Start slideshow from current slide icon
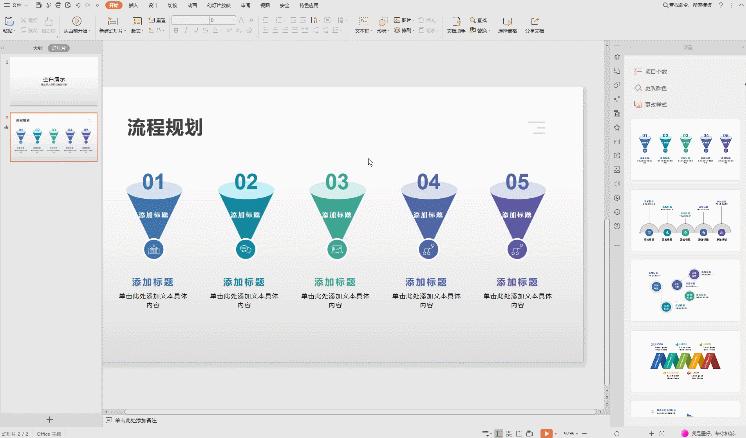Viewport: 746px width, 438px height. [x=76, y=21]
